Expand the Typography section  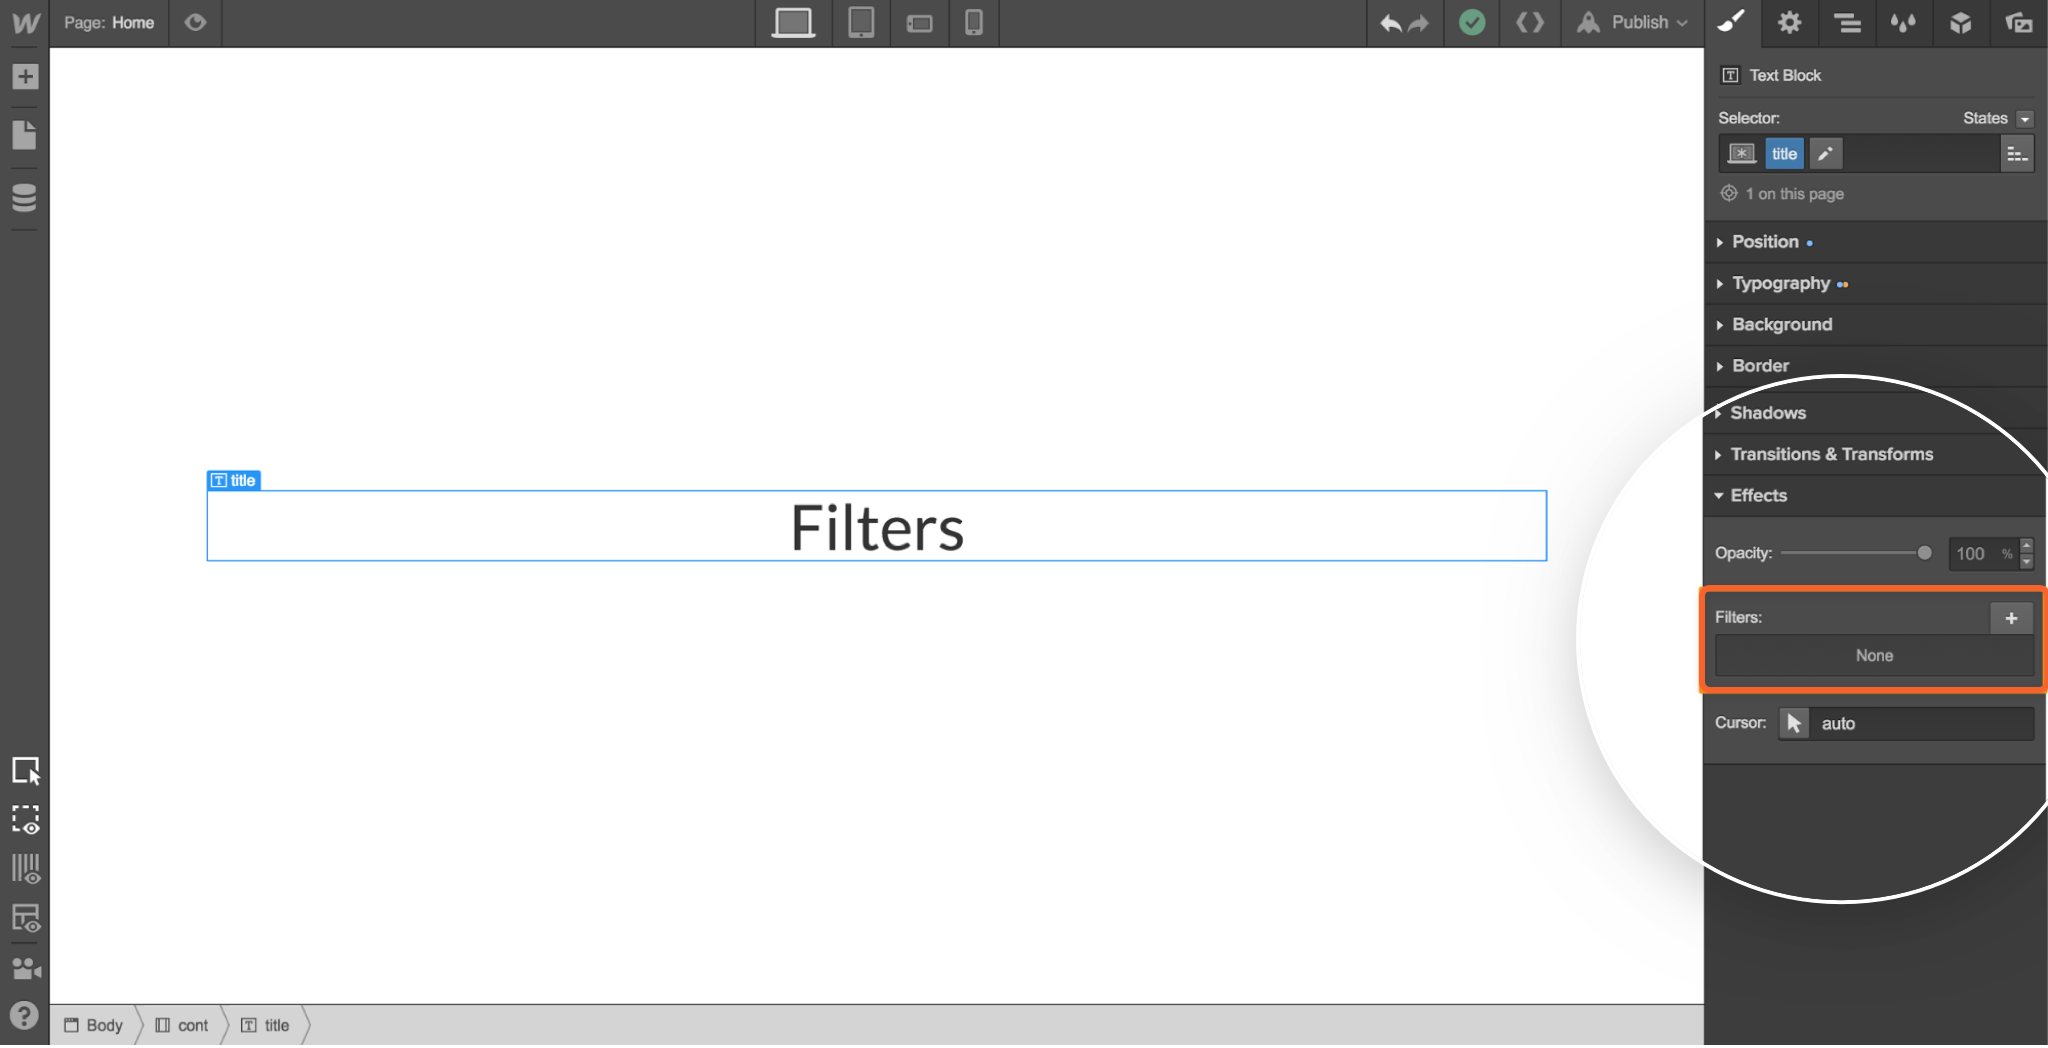coord(1782,283)
